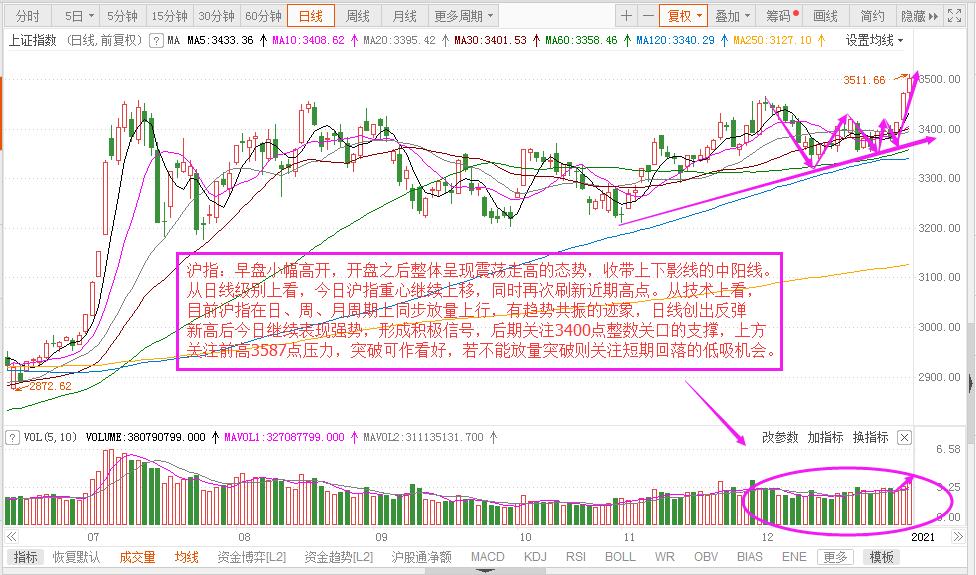Open 复权 adjustment dropdown

[684, 16]
